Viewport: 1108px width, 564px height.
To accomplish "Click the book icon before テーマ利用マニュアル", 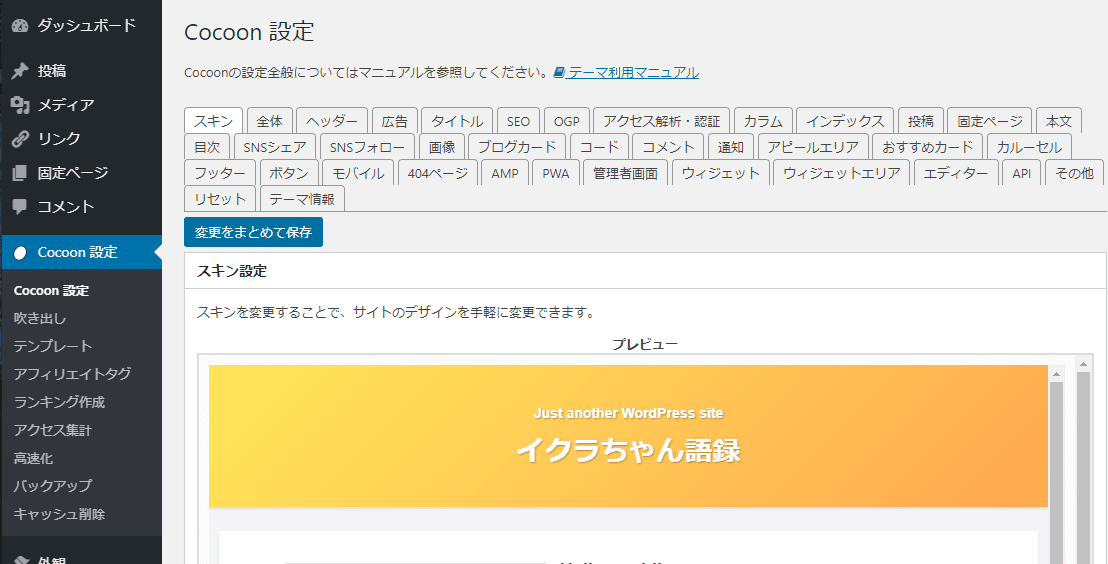I will click(x=559, y=72).
